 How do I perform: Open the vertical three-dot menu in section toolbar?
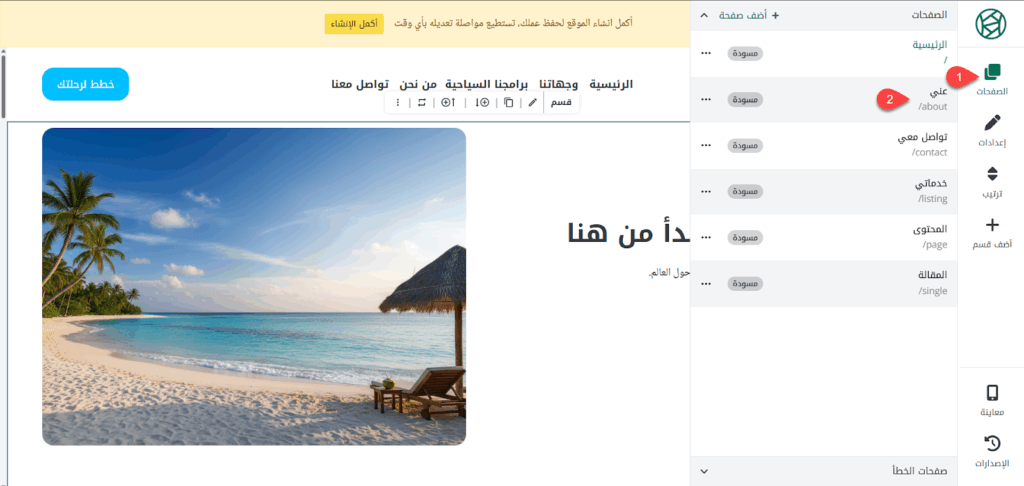[397, 102]
